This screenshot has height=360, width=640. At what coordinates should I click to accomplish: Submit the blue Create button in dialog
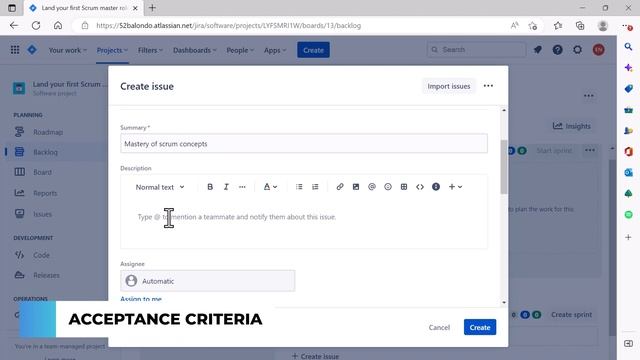pyautogui.click(x=480, y=327)
